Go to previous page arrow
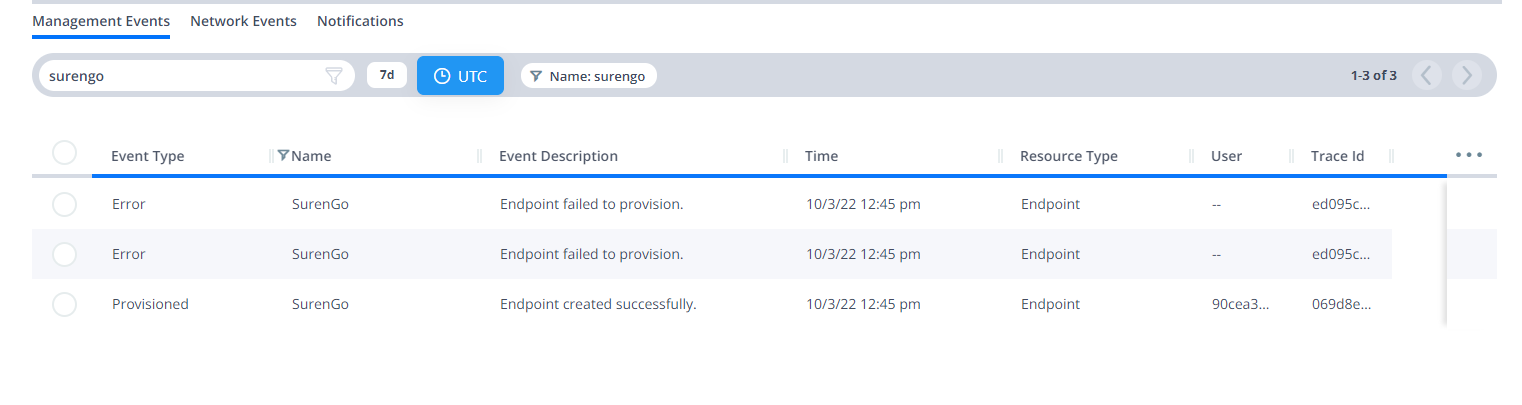Screen dimensions: 1522x405 (1427, 75)
